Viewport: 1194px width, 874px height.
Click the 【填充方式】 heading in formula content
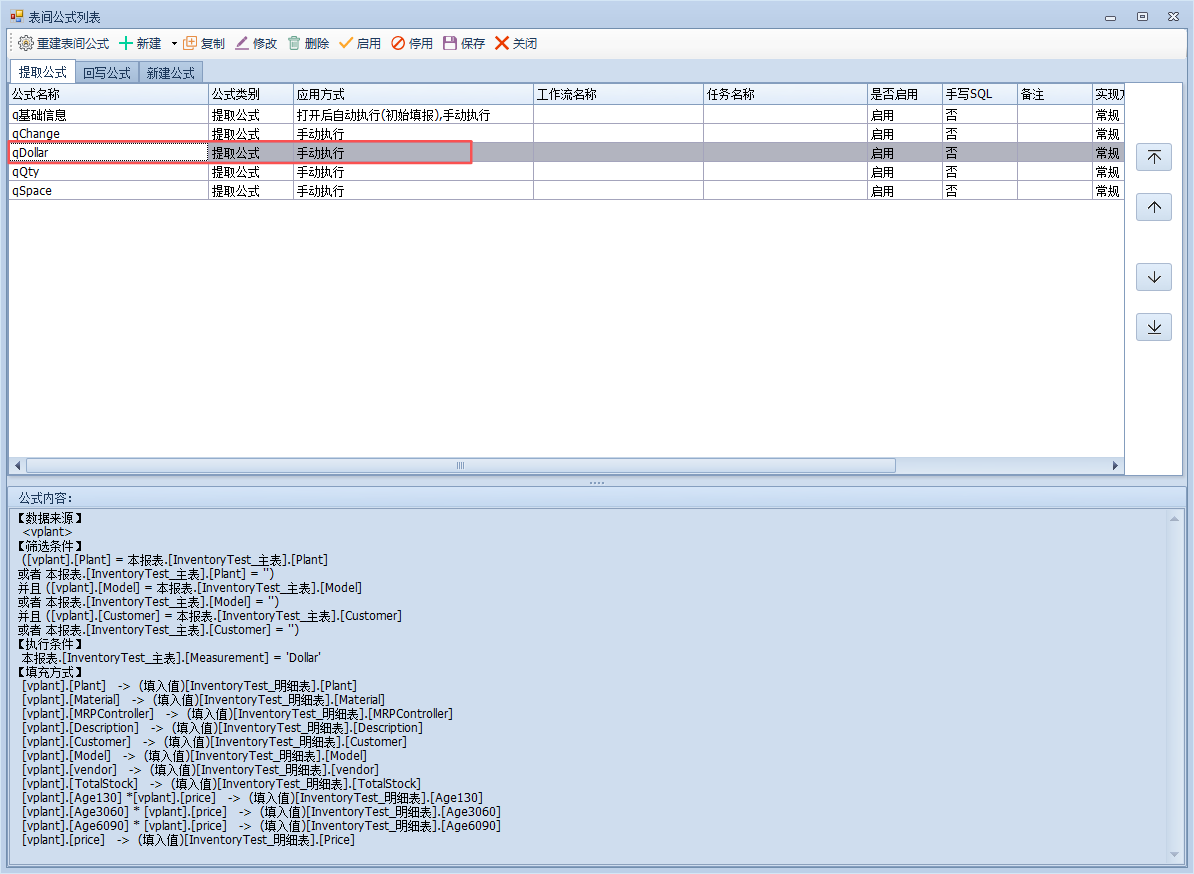[x=50, y=672]
